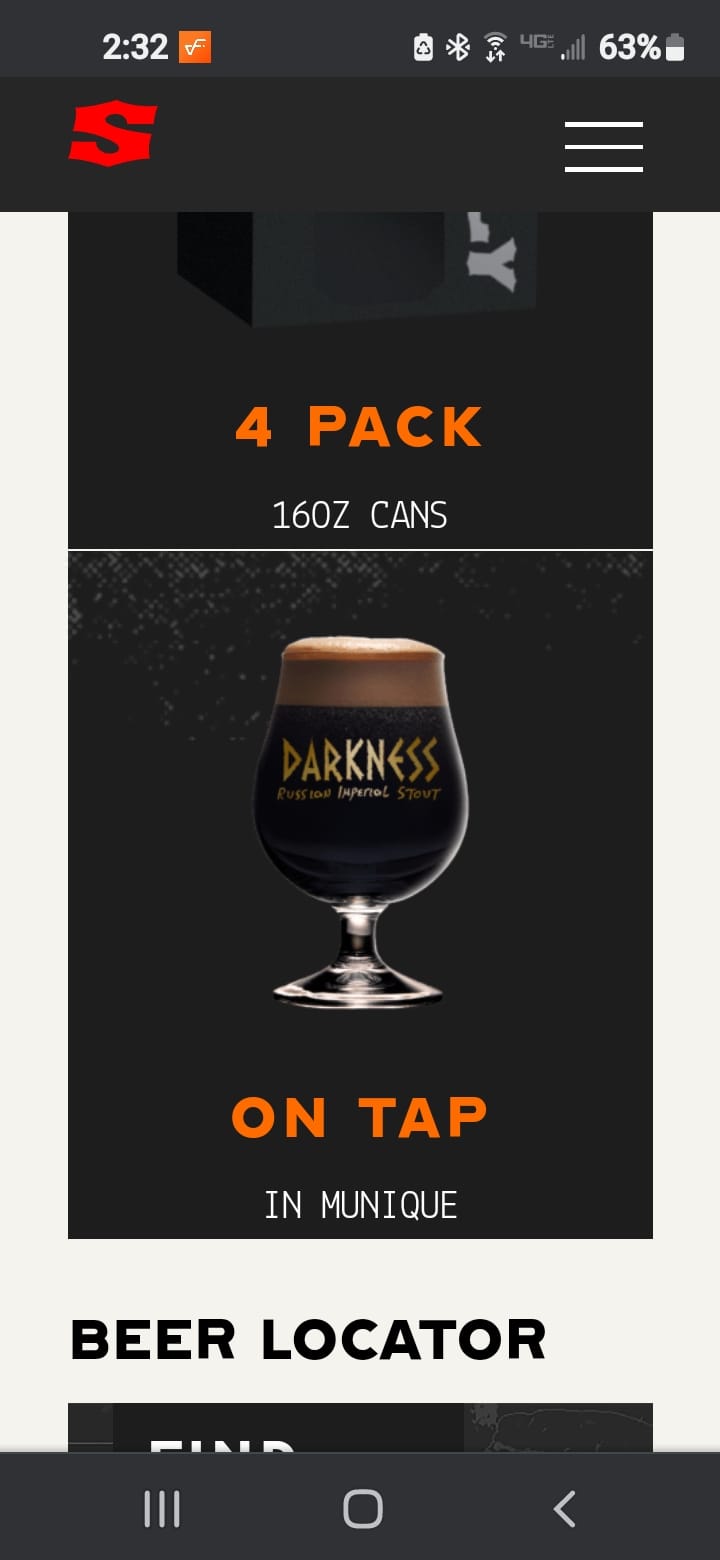Viewport: 720px width, 1560px height.
Task: Open Android recent apps button
Action: pos(162,1509)
